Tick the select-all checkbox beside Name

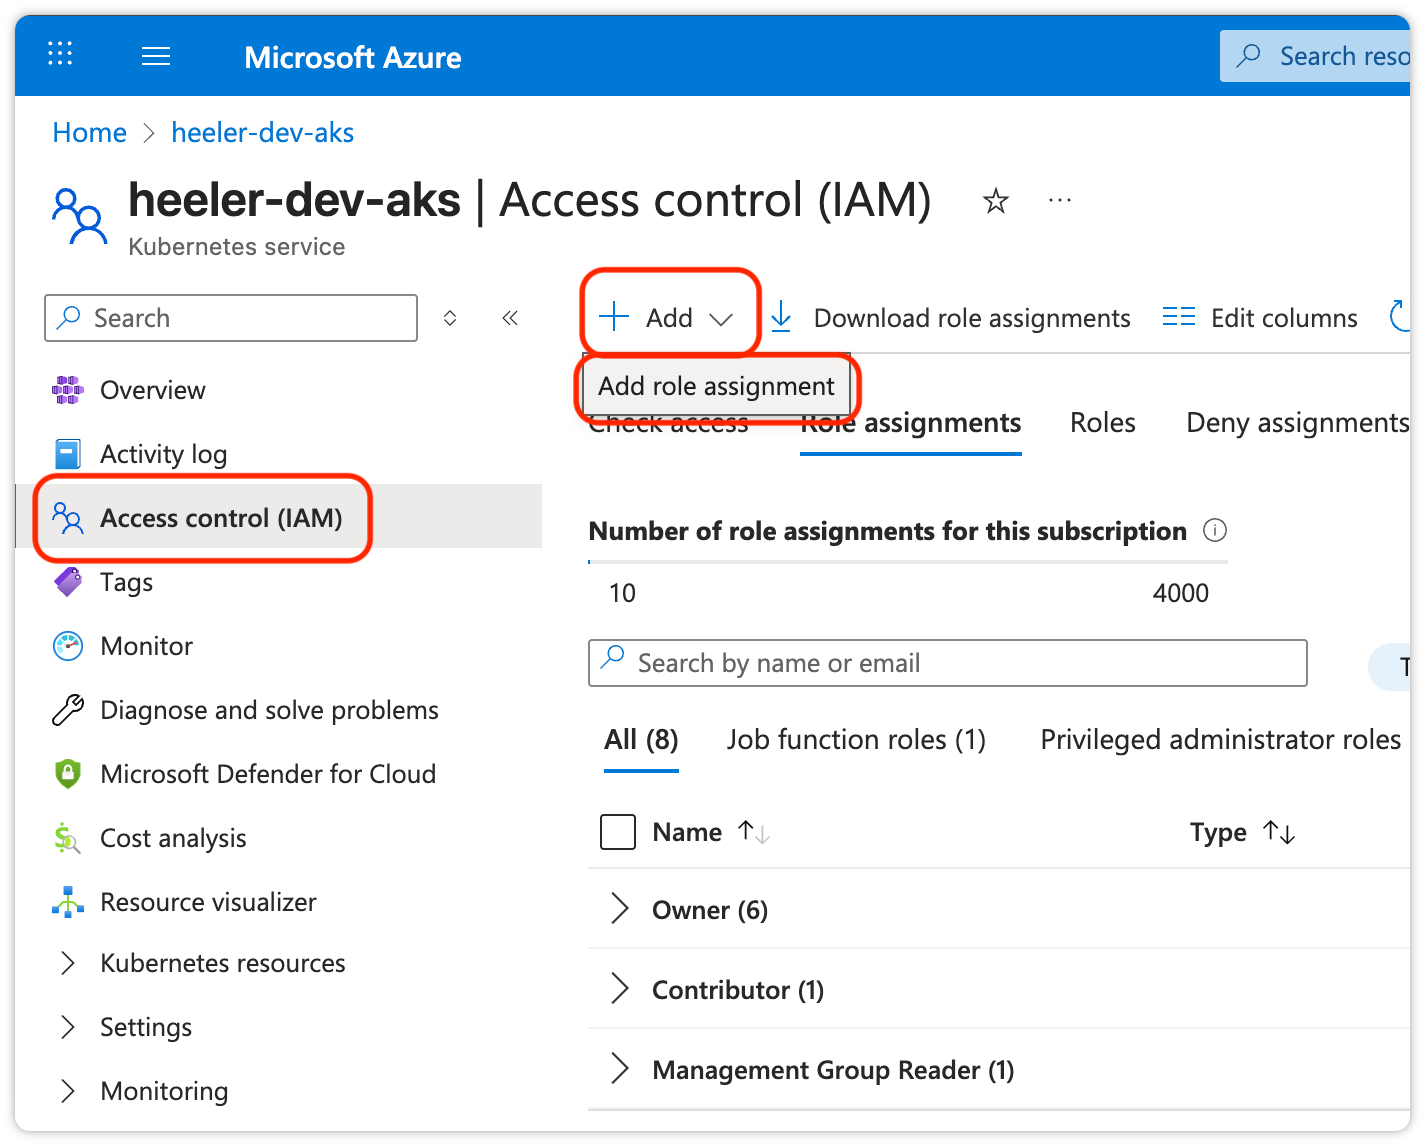click(618, 832)
